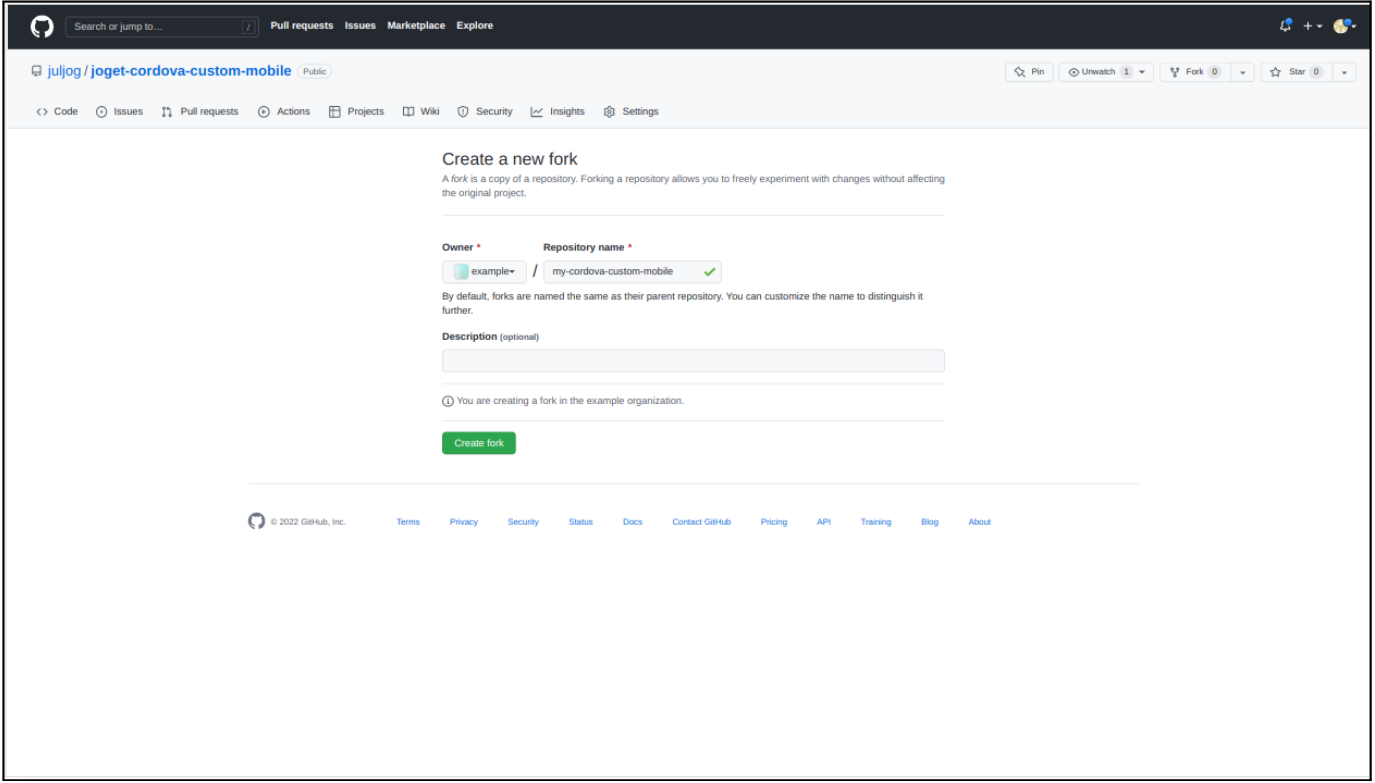Open the Privacy footer link
The image size is (1375, 783).
pos(464,522)
